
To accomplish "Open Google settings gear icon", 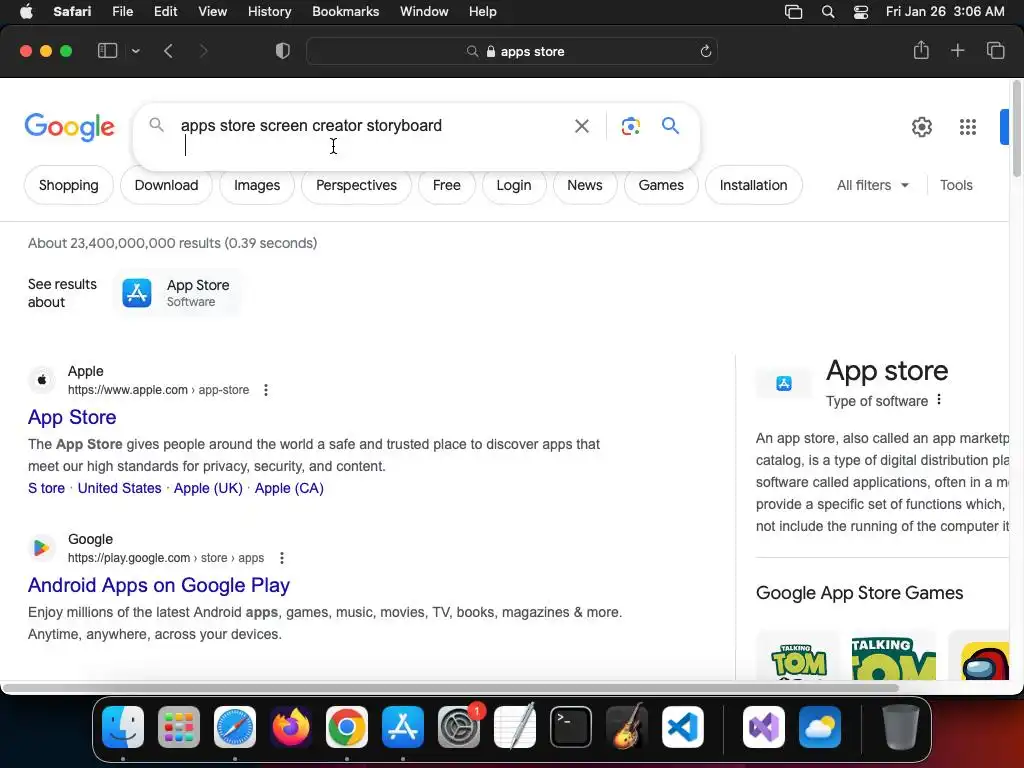I will coord(921,127).
